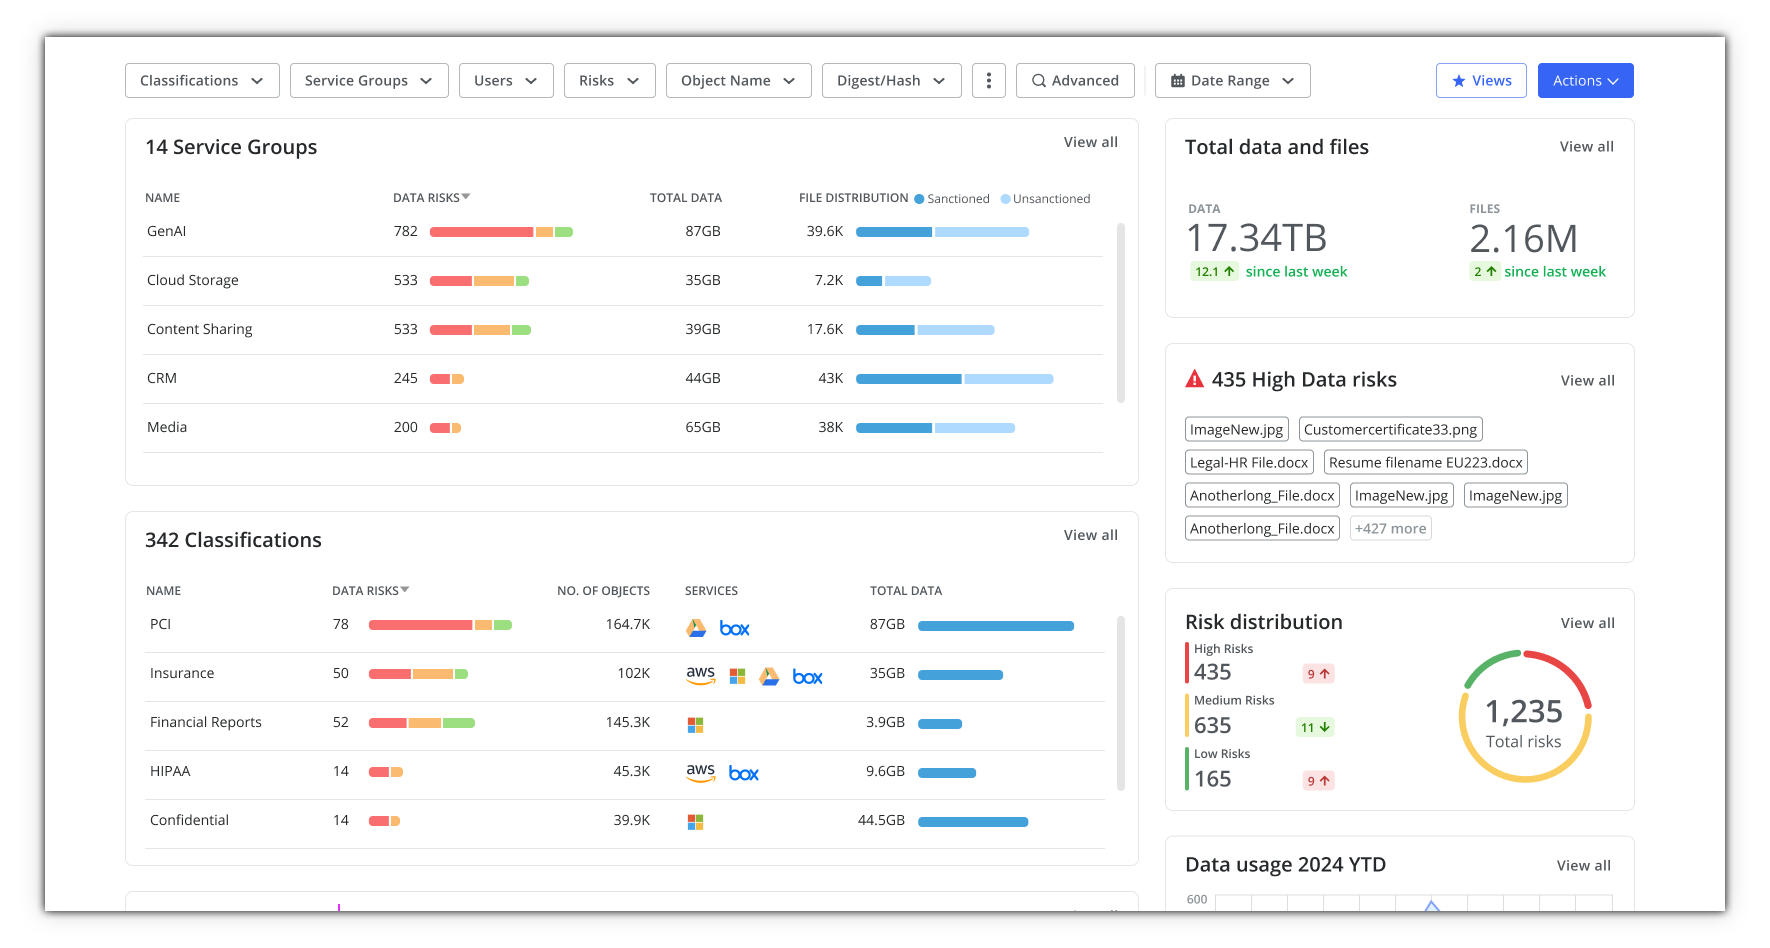Toggle the Sanctioned legend indicator
1770x948 pixels.
pyautogui.click(x=919, y=199)
